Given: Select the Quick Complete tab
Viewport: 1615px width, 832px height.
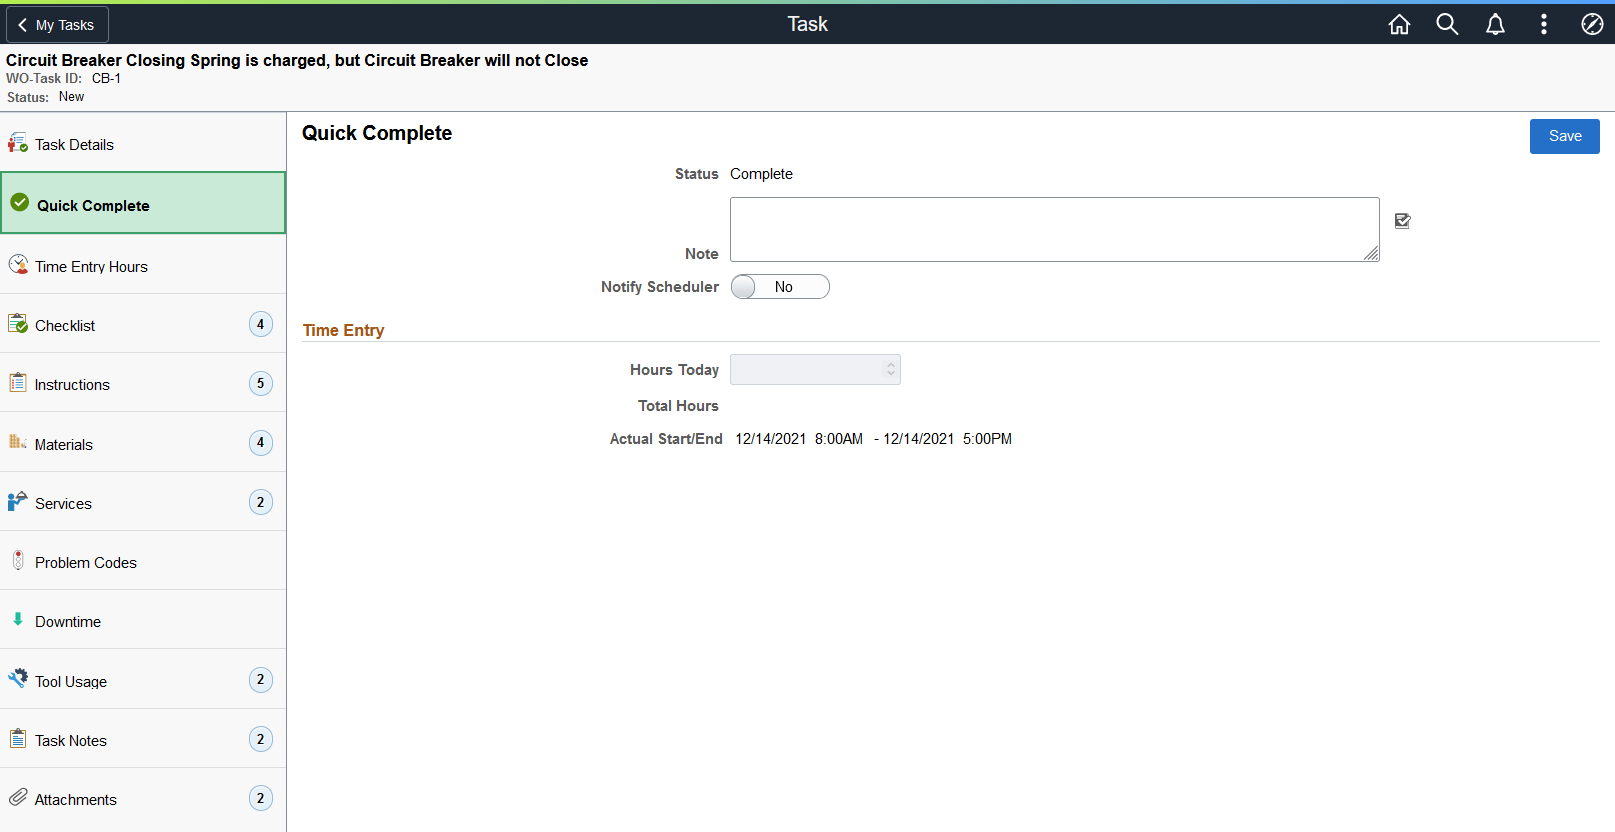Looking at the screenshot, I should pyautogui.click(x=143, y=203).
